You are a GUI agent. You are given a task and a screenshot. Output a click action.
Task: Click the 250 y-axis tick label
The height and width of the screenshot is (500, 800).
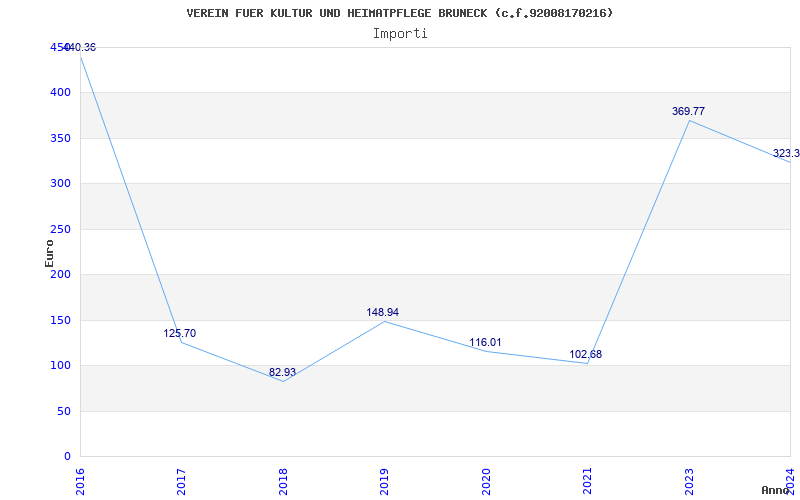[60, 230]
